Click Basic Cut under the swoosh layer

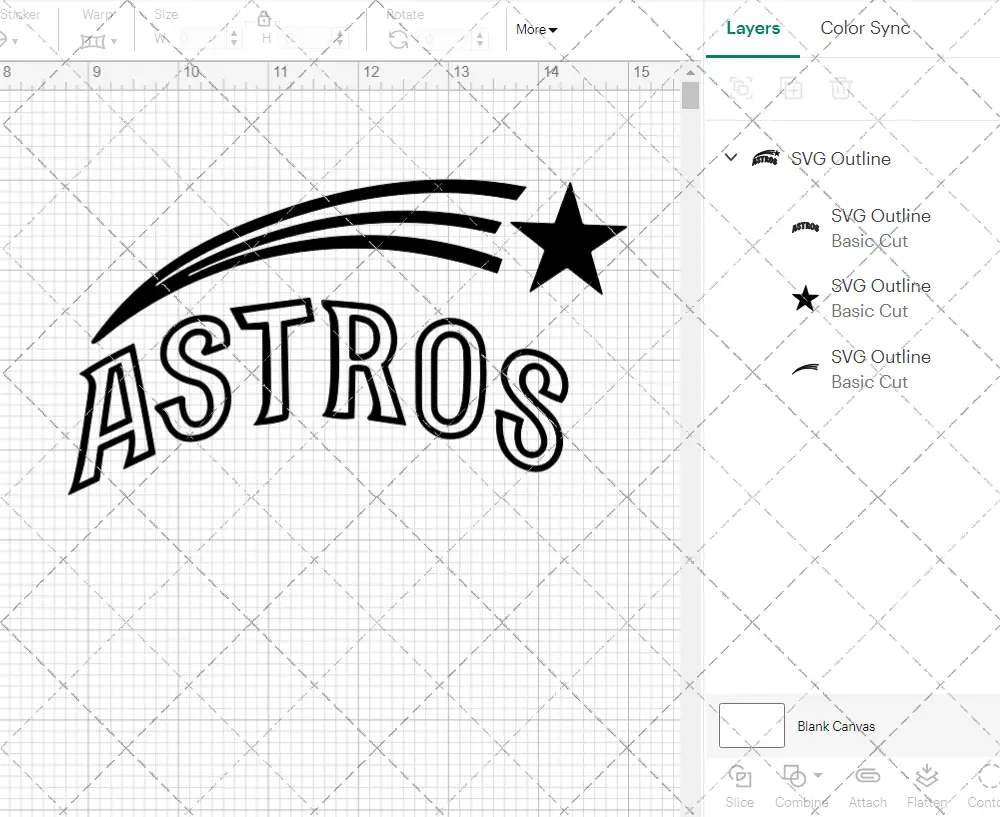(x=869, y=382)
